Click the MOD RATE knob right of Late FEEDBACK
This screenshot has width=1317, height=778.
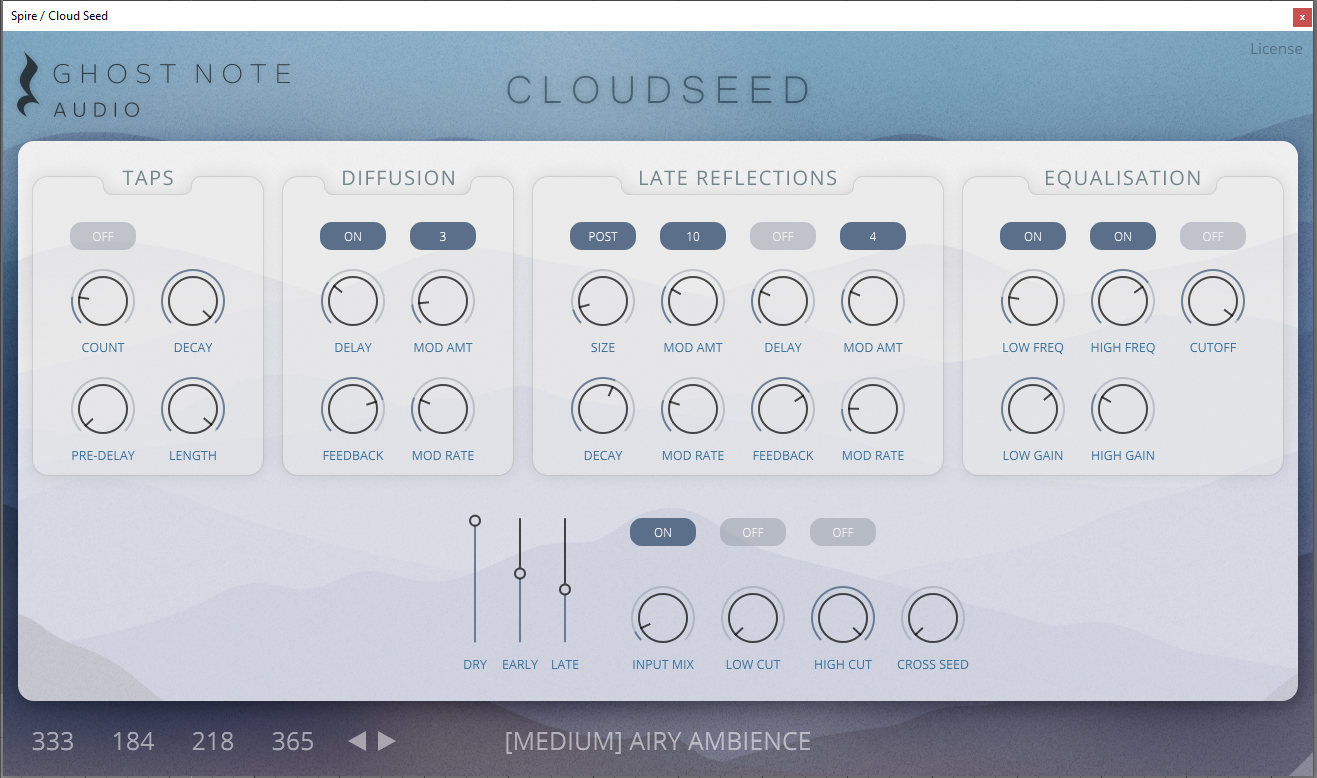pos(873,409)
